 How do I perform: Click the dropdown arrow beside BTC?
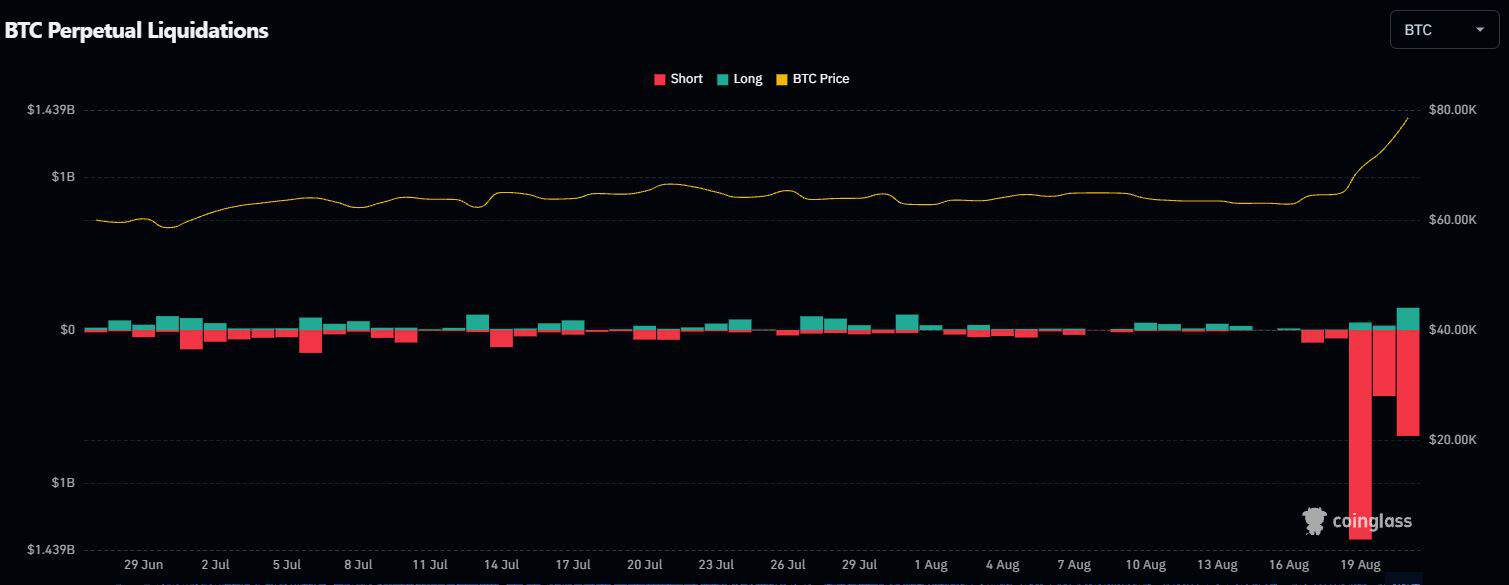click(1479, 30)
